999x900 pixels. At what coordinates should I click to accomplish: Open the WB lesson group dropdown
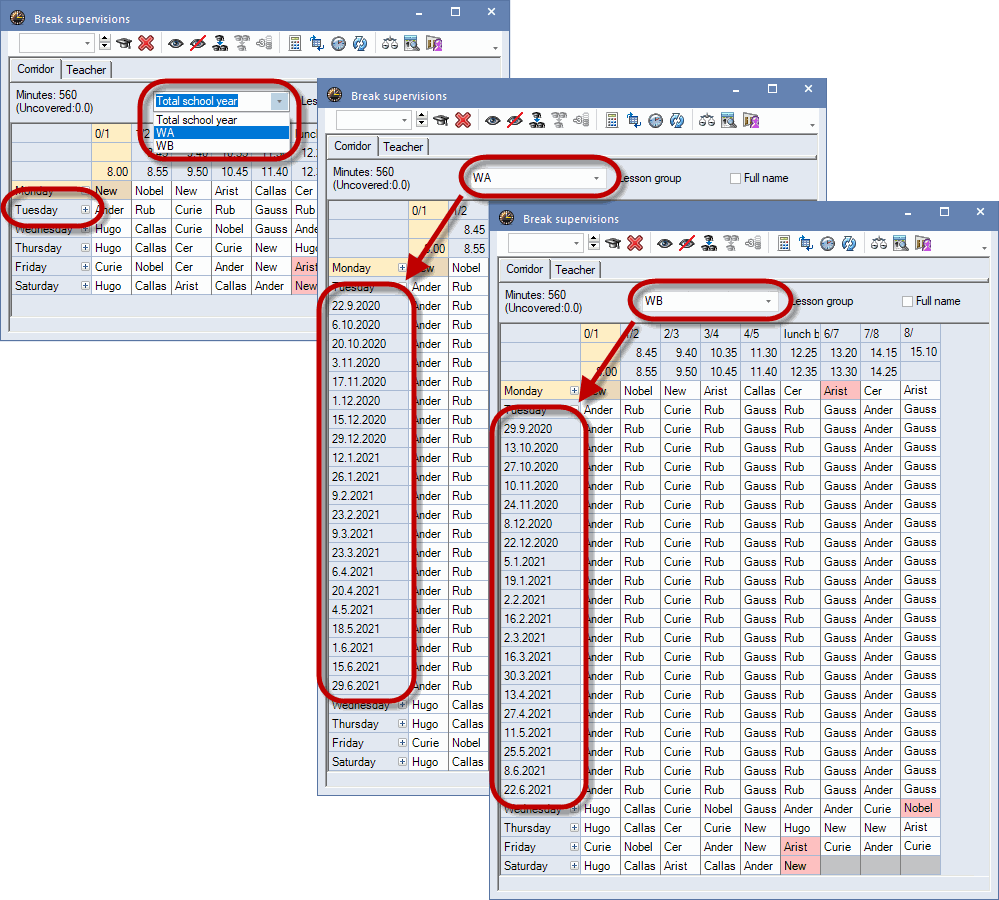tap(768, 301)
